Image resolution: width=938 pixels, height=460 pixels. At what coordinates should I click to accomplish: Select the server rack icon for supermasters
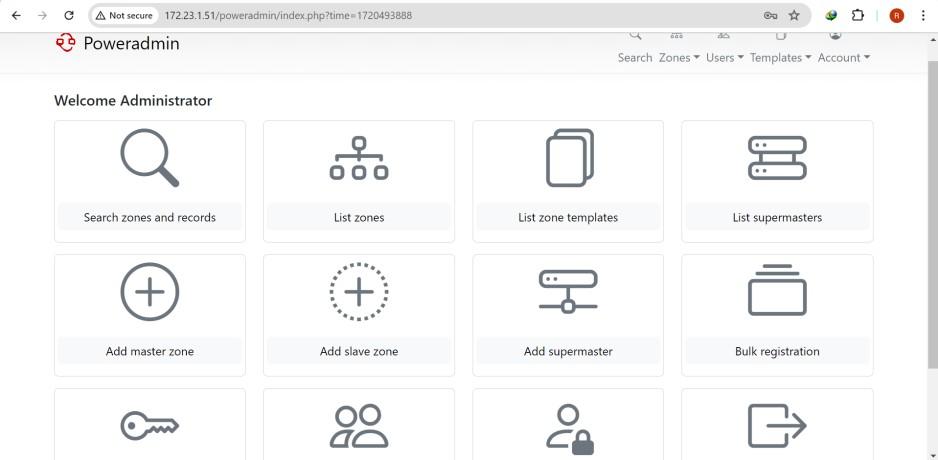[777, 158]
